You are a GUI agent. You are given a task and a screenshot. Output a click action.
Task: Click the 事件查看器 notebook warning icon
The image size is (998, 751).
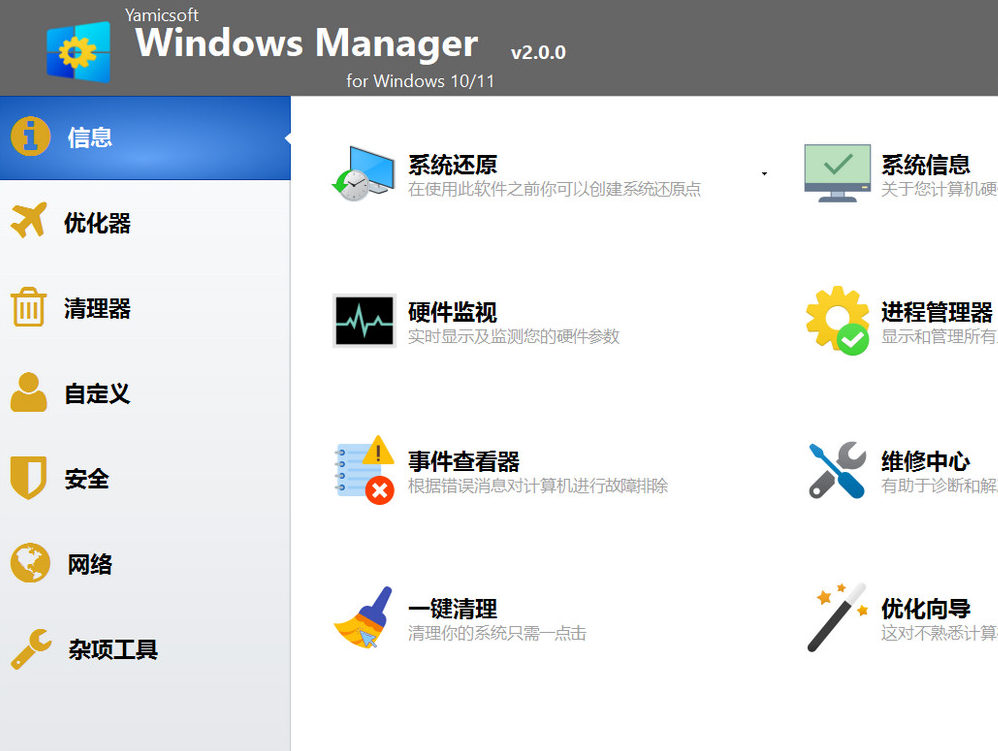tap(364, 470)
